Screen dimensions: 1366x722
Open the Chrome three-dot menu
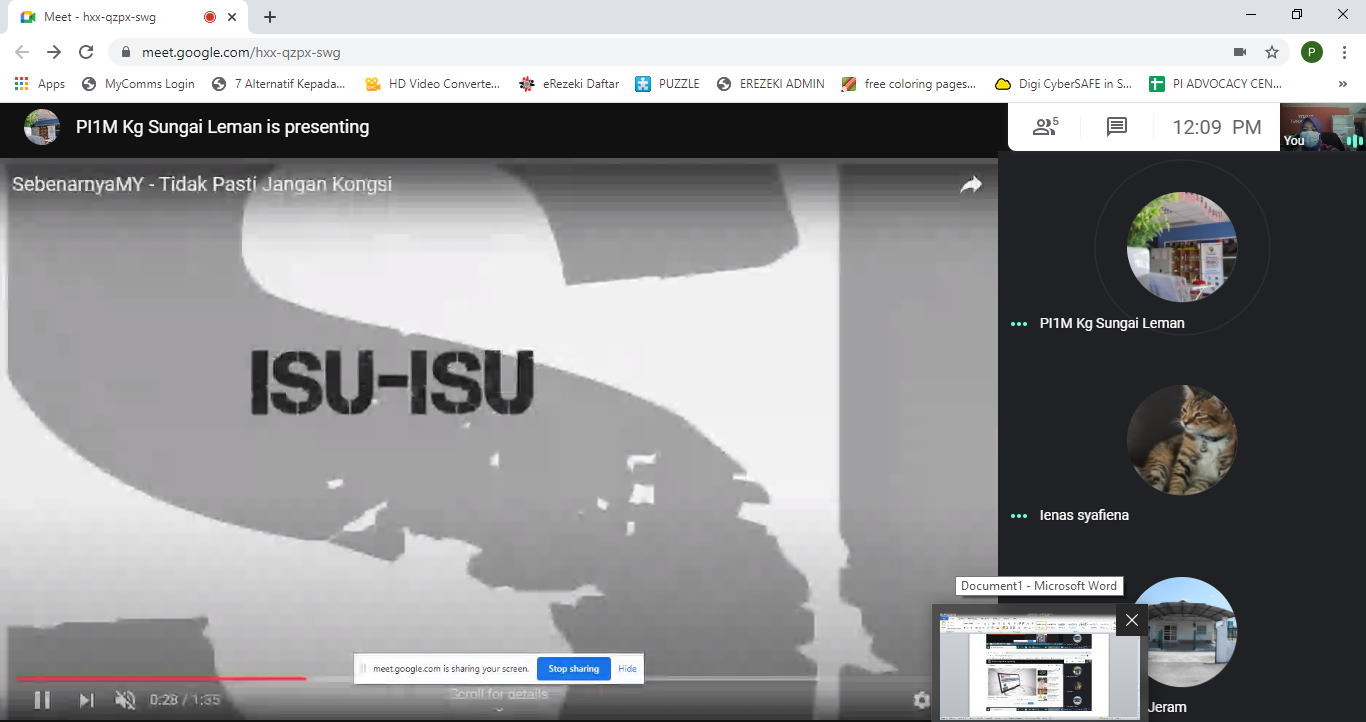[x=1344, y=52]
